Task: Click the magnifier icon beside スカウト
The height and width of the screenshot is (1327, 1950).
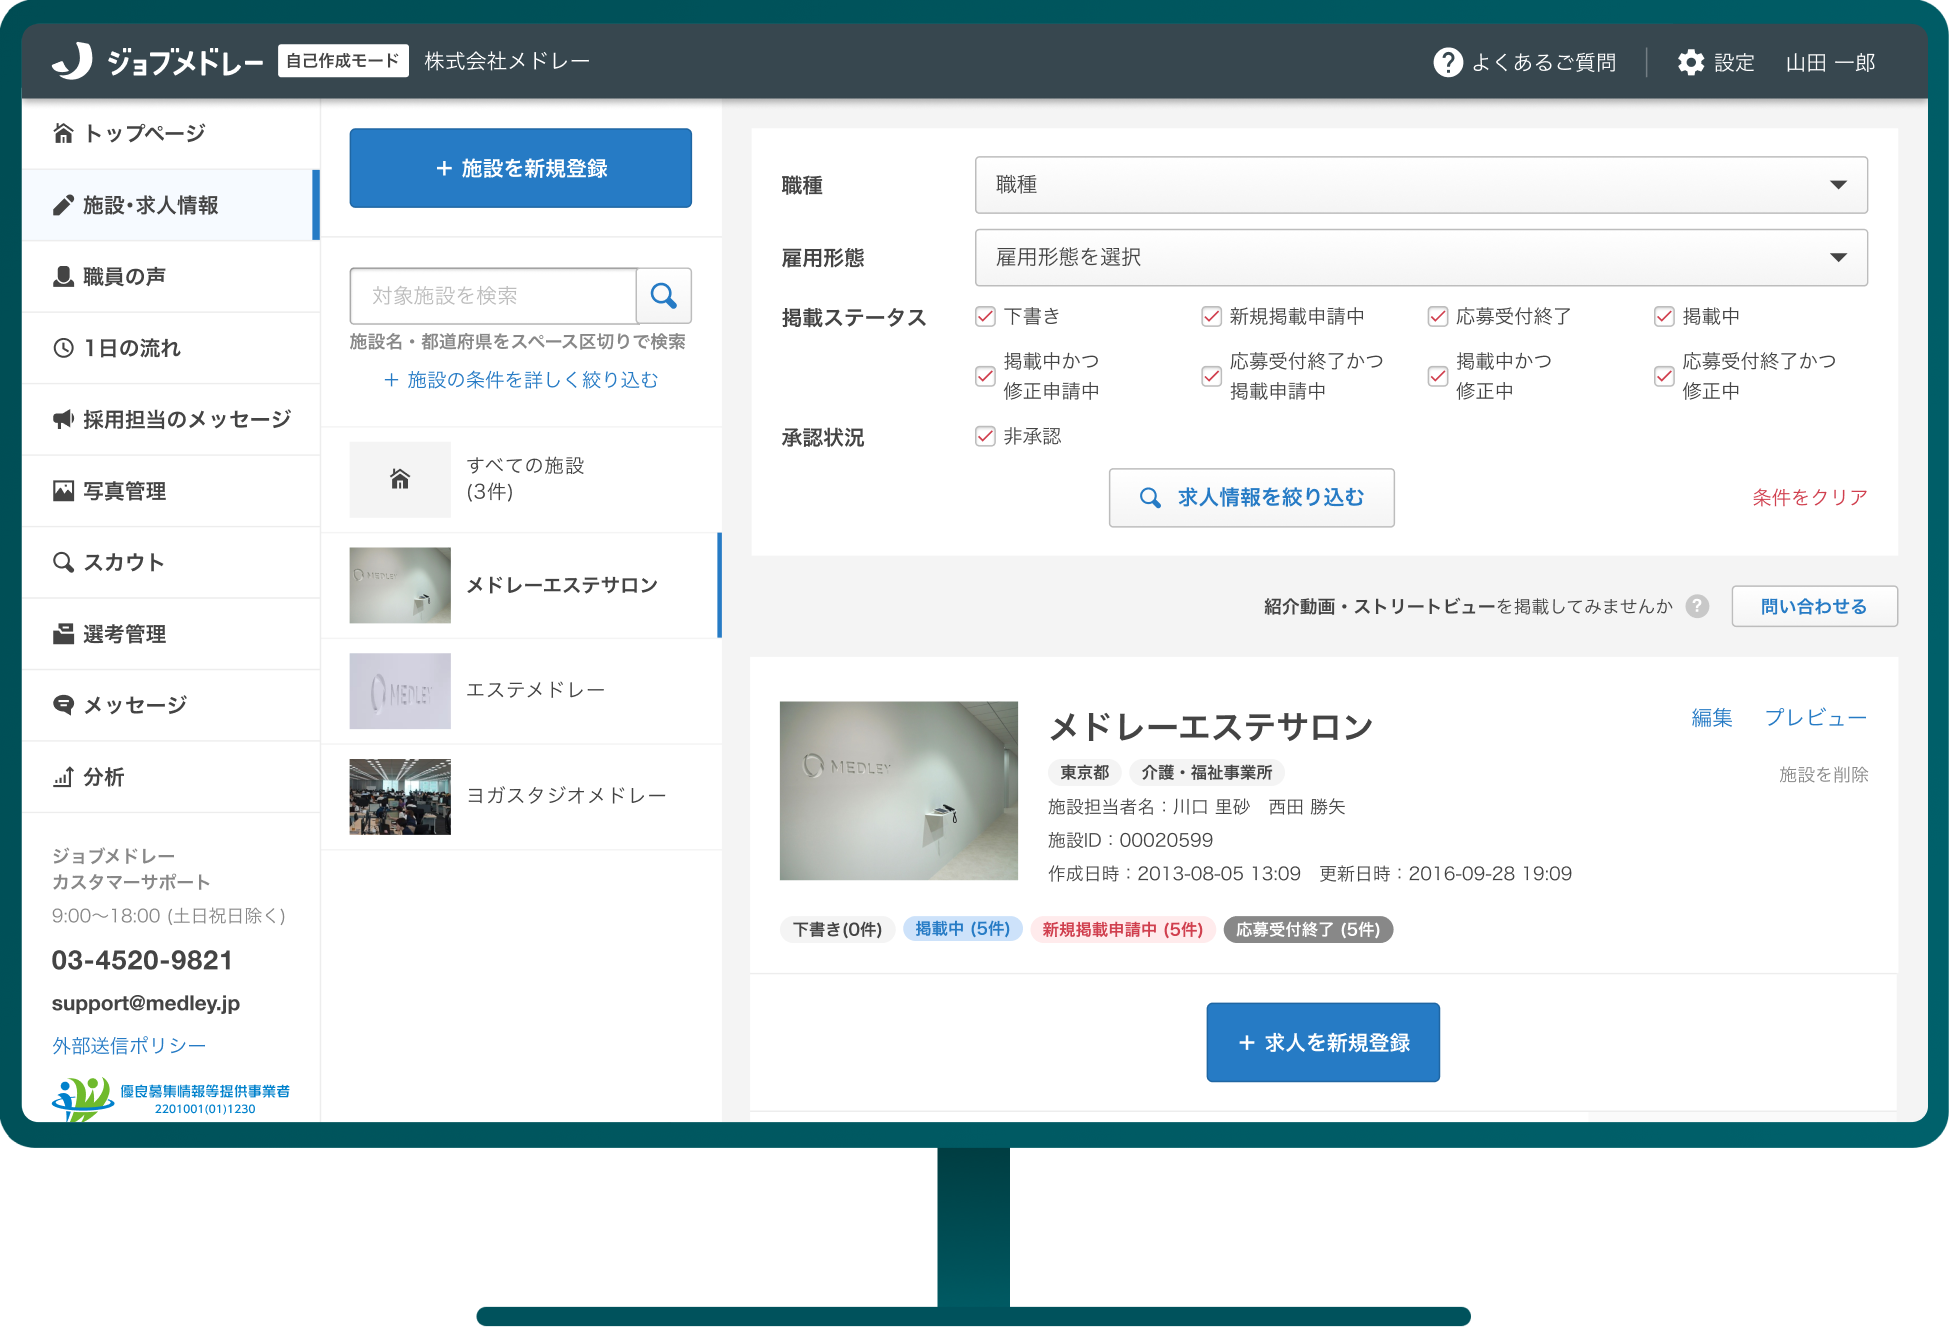Action: 63,562
